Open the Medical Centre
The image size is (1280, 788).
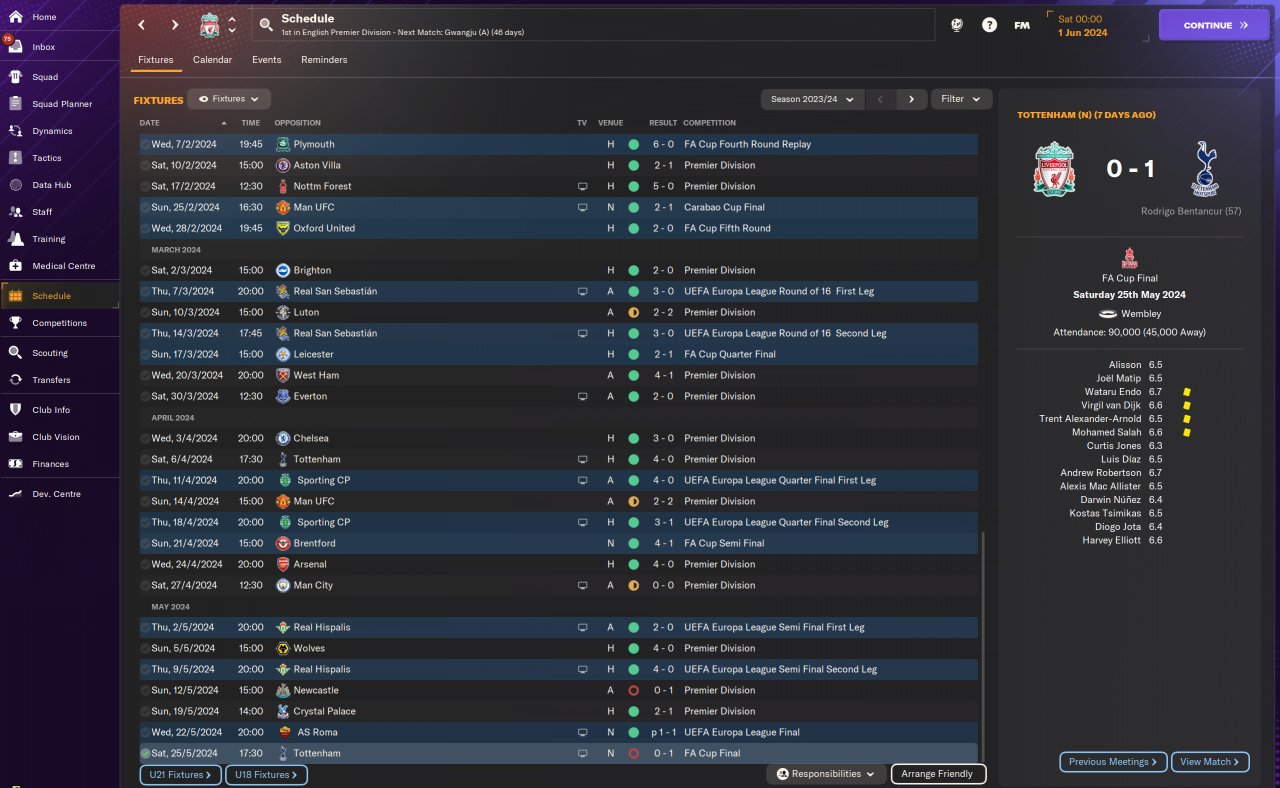[x=64, y=266]
